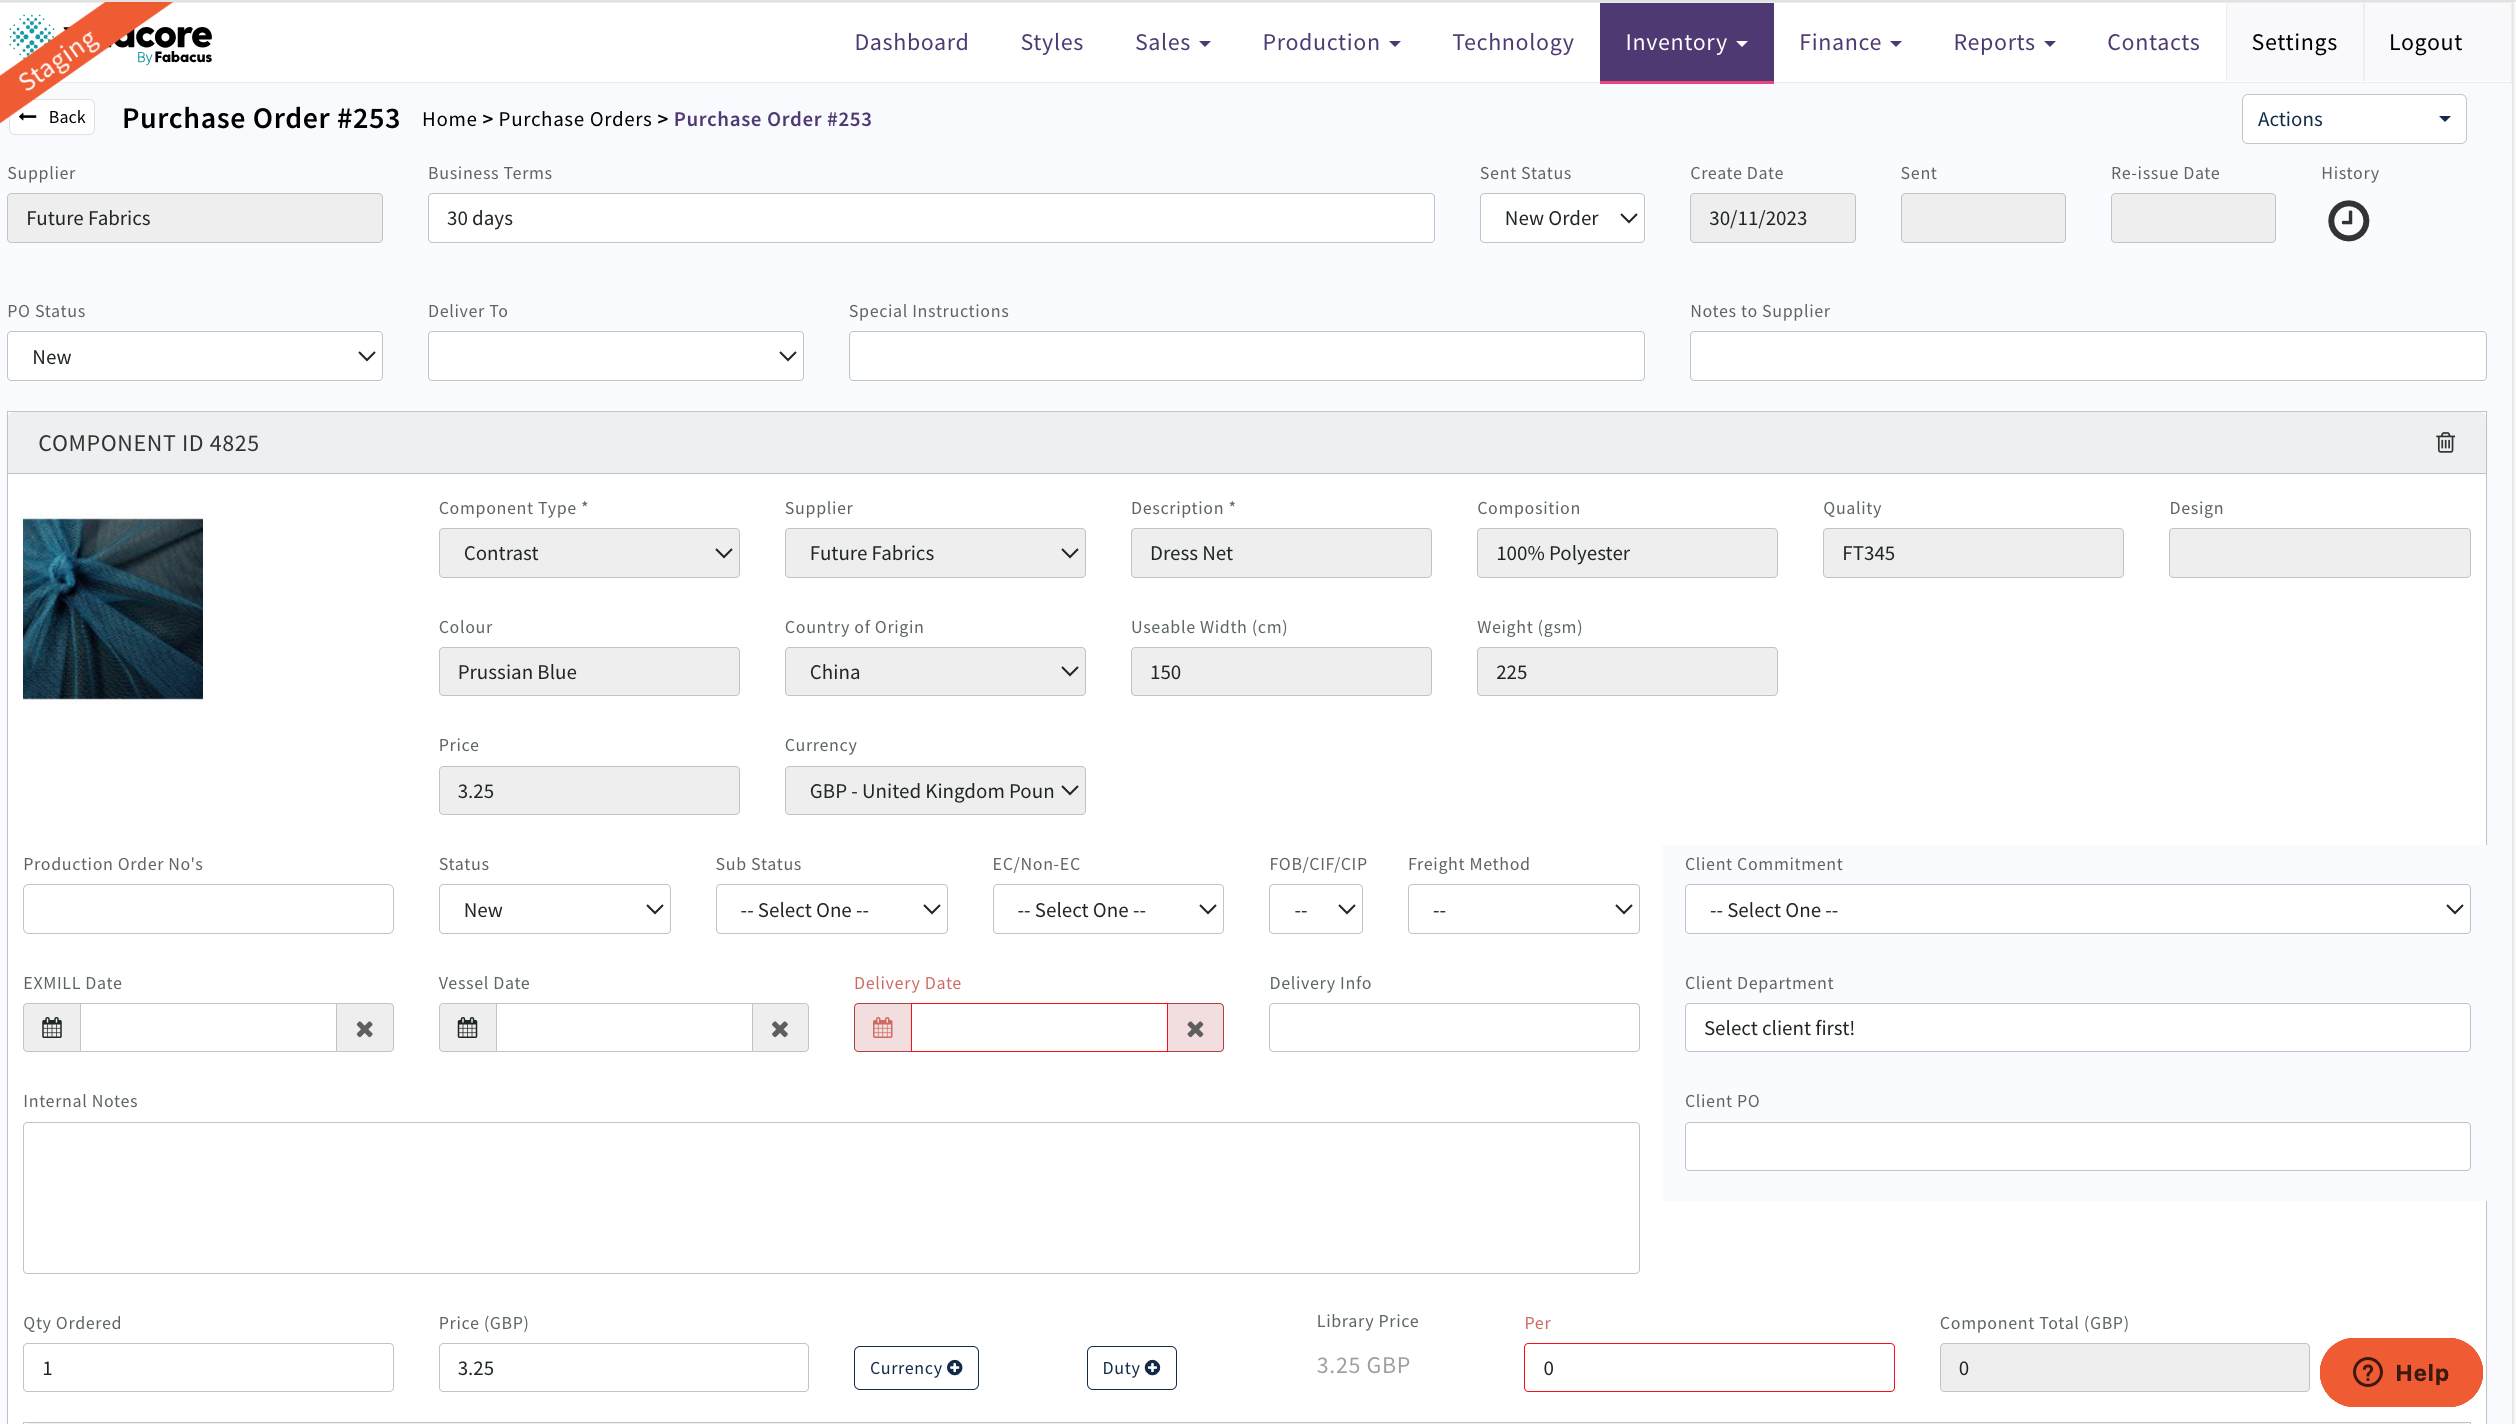Screen dimensions: 2516x1424
Task: Clear the EXMILL Date field
Action: pyautogui.click(x=364, y=1028)
